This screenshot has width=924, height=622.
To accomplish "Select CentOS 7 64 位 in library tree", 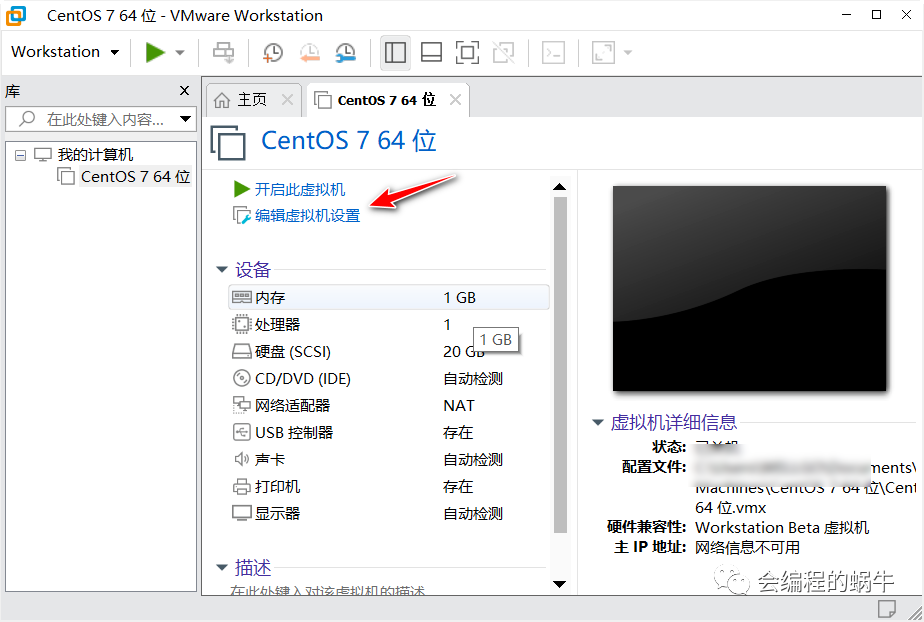I will [x=136, y=176].
